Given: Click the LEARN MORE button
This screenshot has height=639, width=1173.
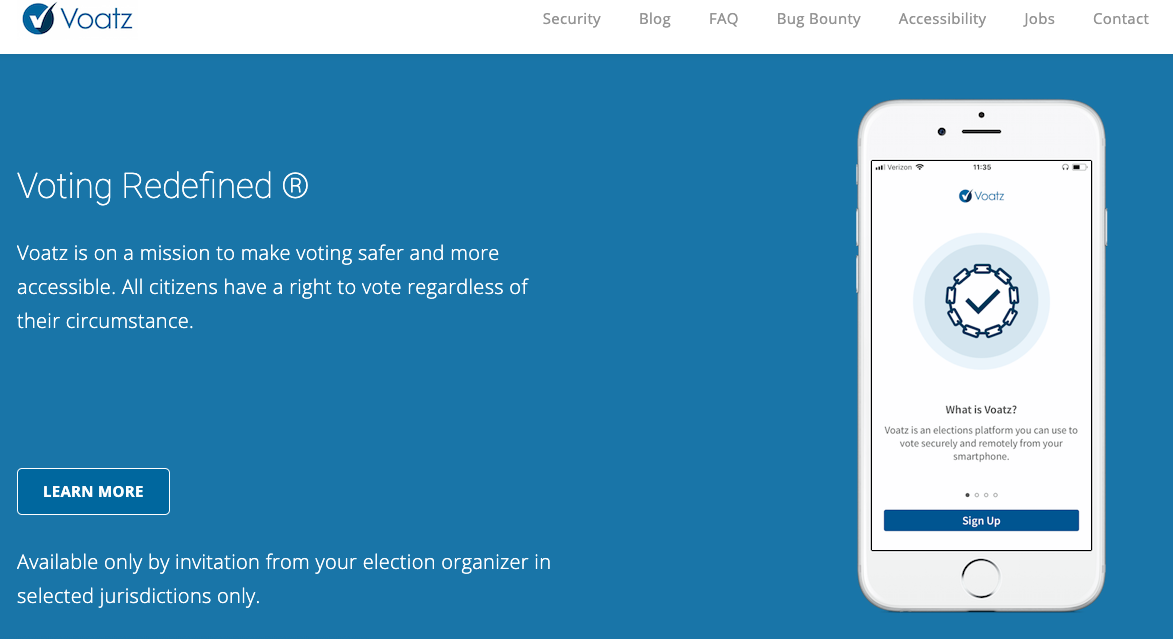Looking at the screenshot, I should [x=94, y=492].
